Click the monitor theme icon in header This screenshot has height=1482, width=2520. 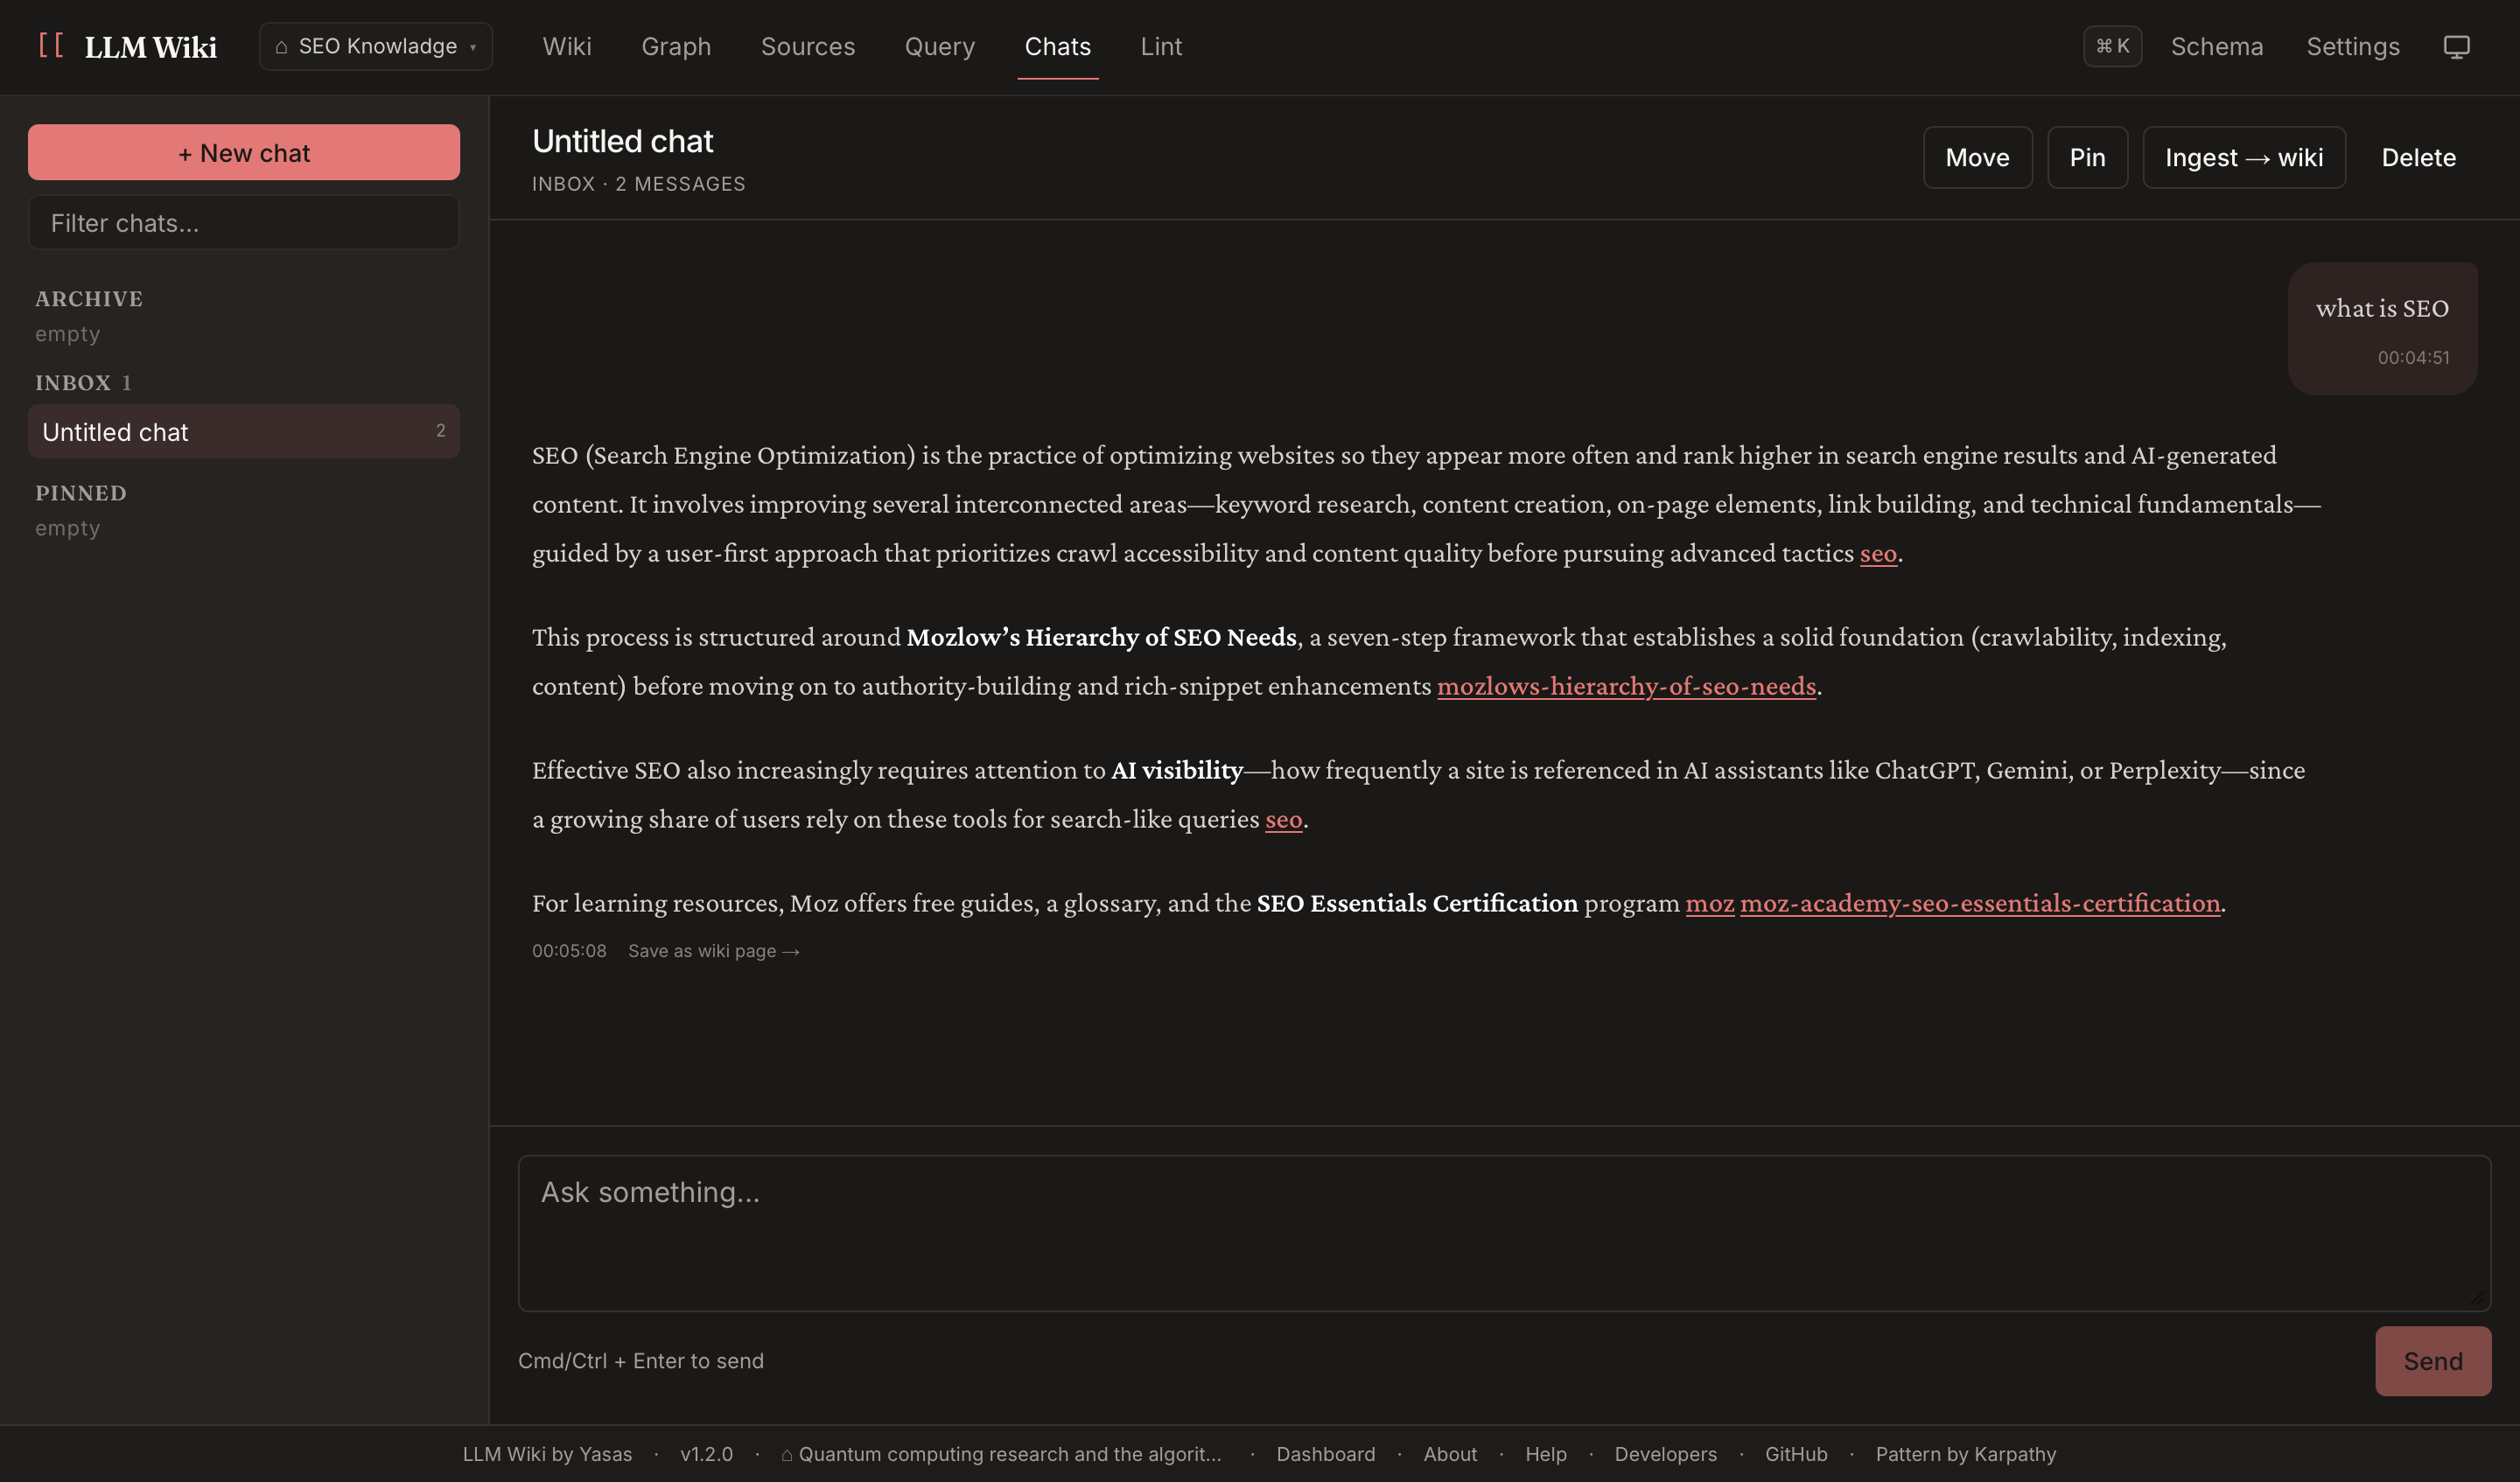[x=2456, y=47]
